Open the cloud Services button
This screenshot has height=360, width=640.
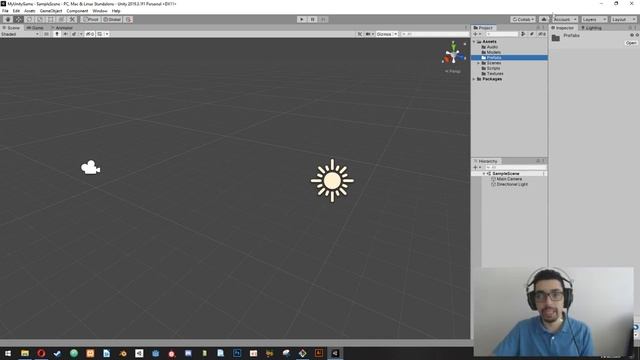[x=544, y=19]
